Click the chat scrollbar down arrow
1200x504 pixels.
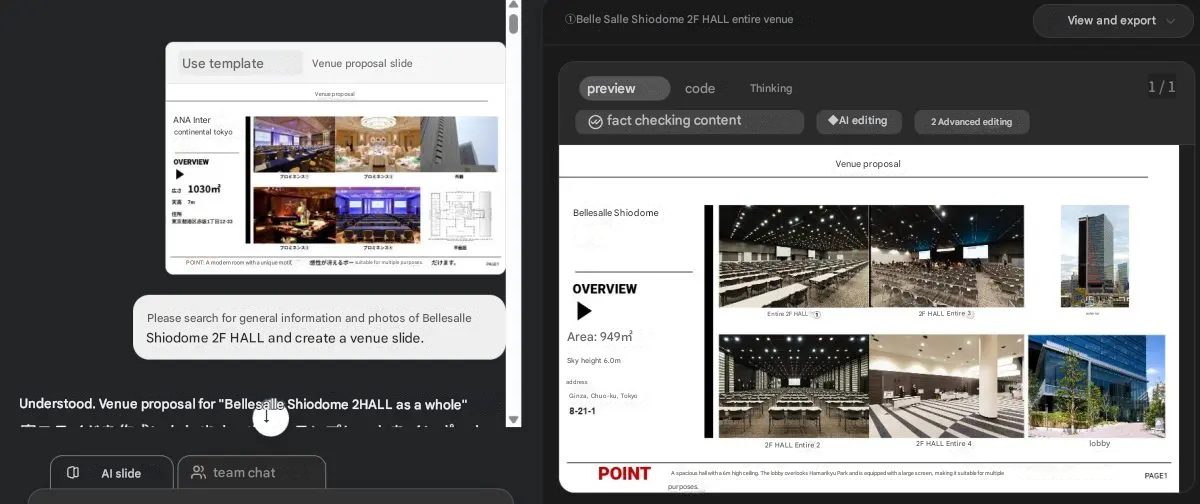coord(514,420)
